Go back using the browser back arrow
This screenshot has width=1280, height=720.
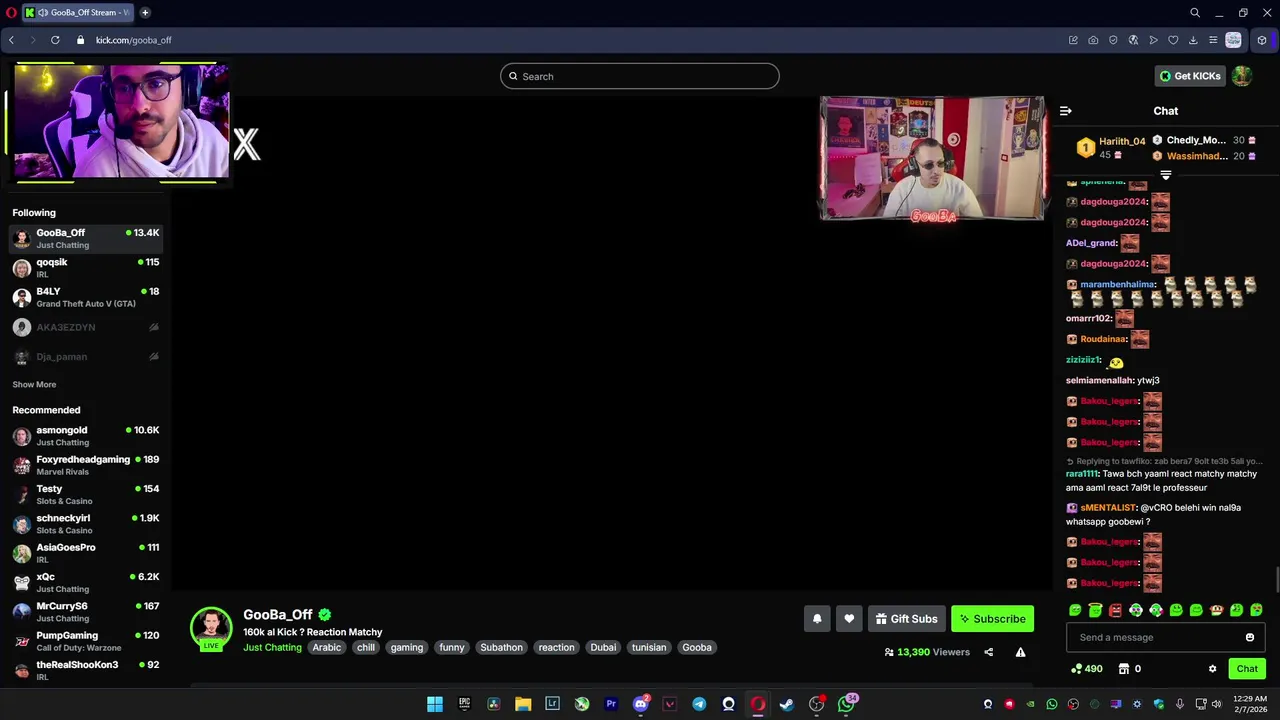11,40
